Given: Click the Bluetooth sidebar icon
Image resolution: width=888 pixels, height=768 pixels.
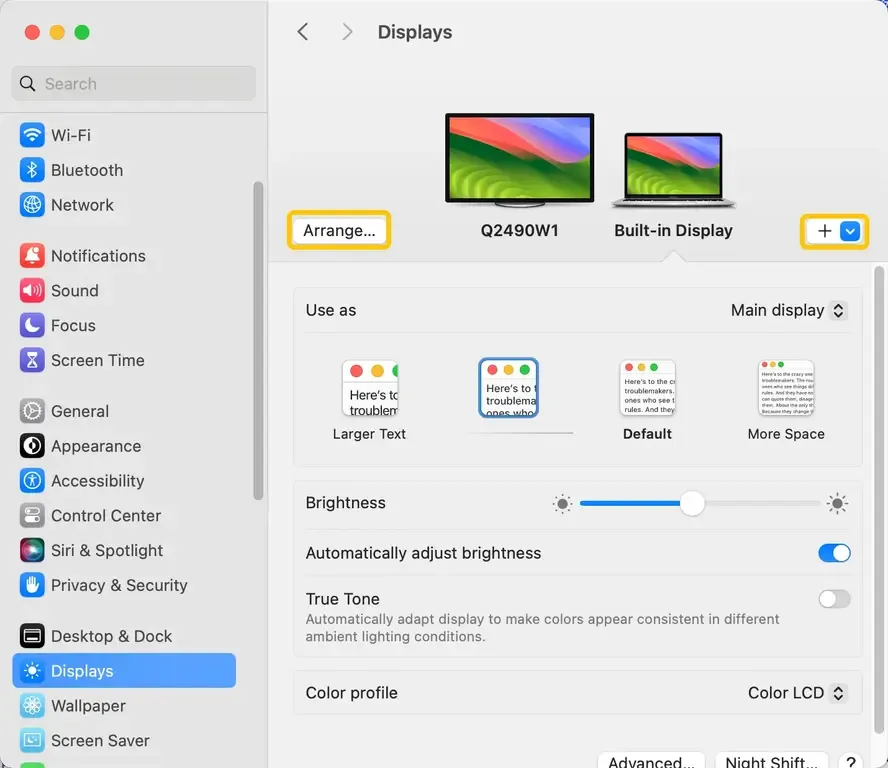Looking at the screenshot, I should coord(32,170).
